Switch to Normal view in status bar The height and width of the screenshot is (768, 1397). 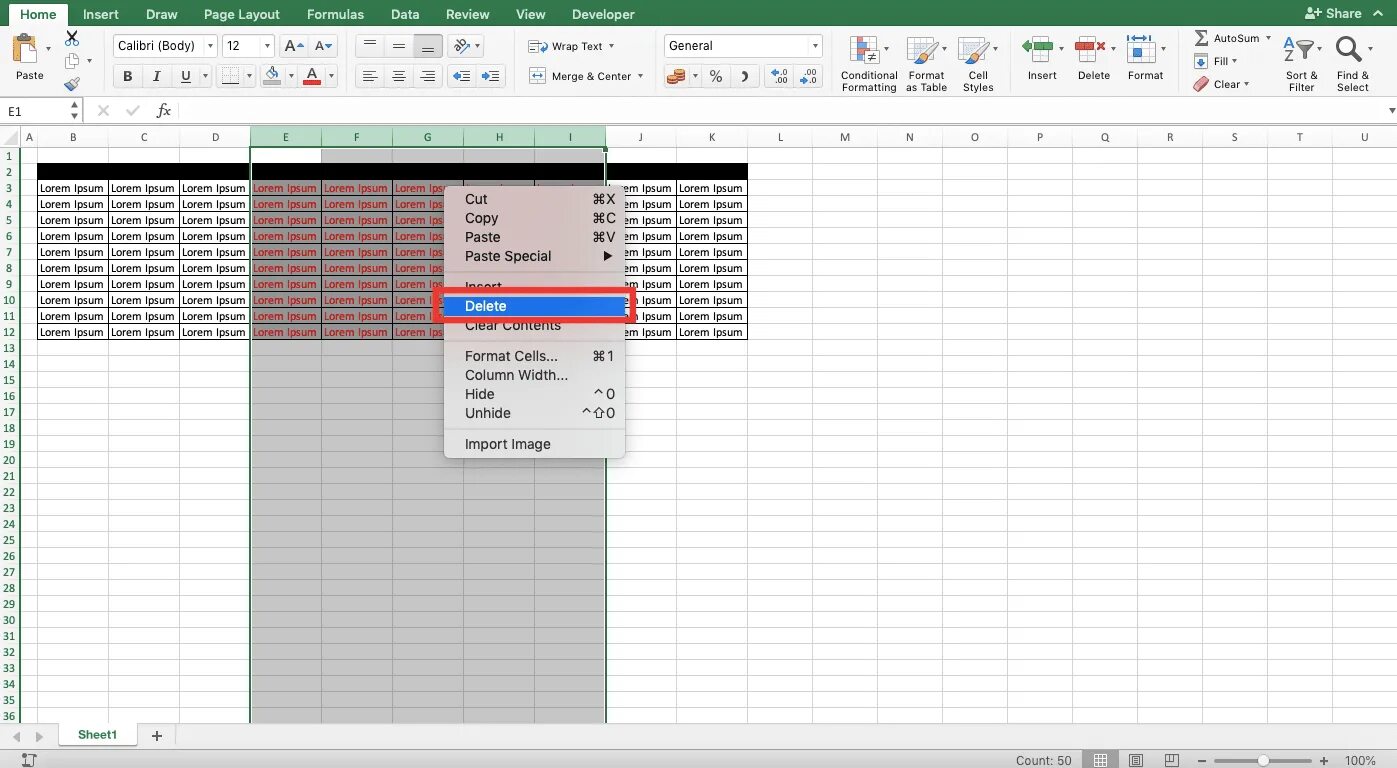coord(1101,760)
